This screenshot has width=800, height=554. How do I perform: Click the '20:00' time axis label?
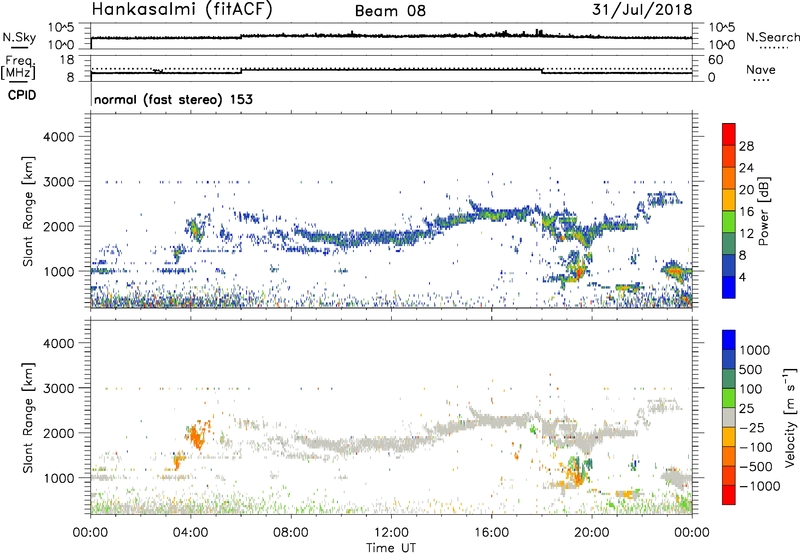pos(592,533)
